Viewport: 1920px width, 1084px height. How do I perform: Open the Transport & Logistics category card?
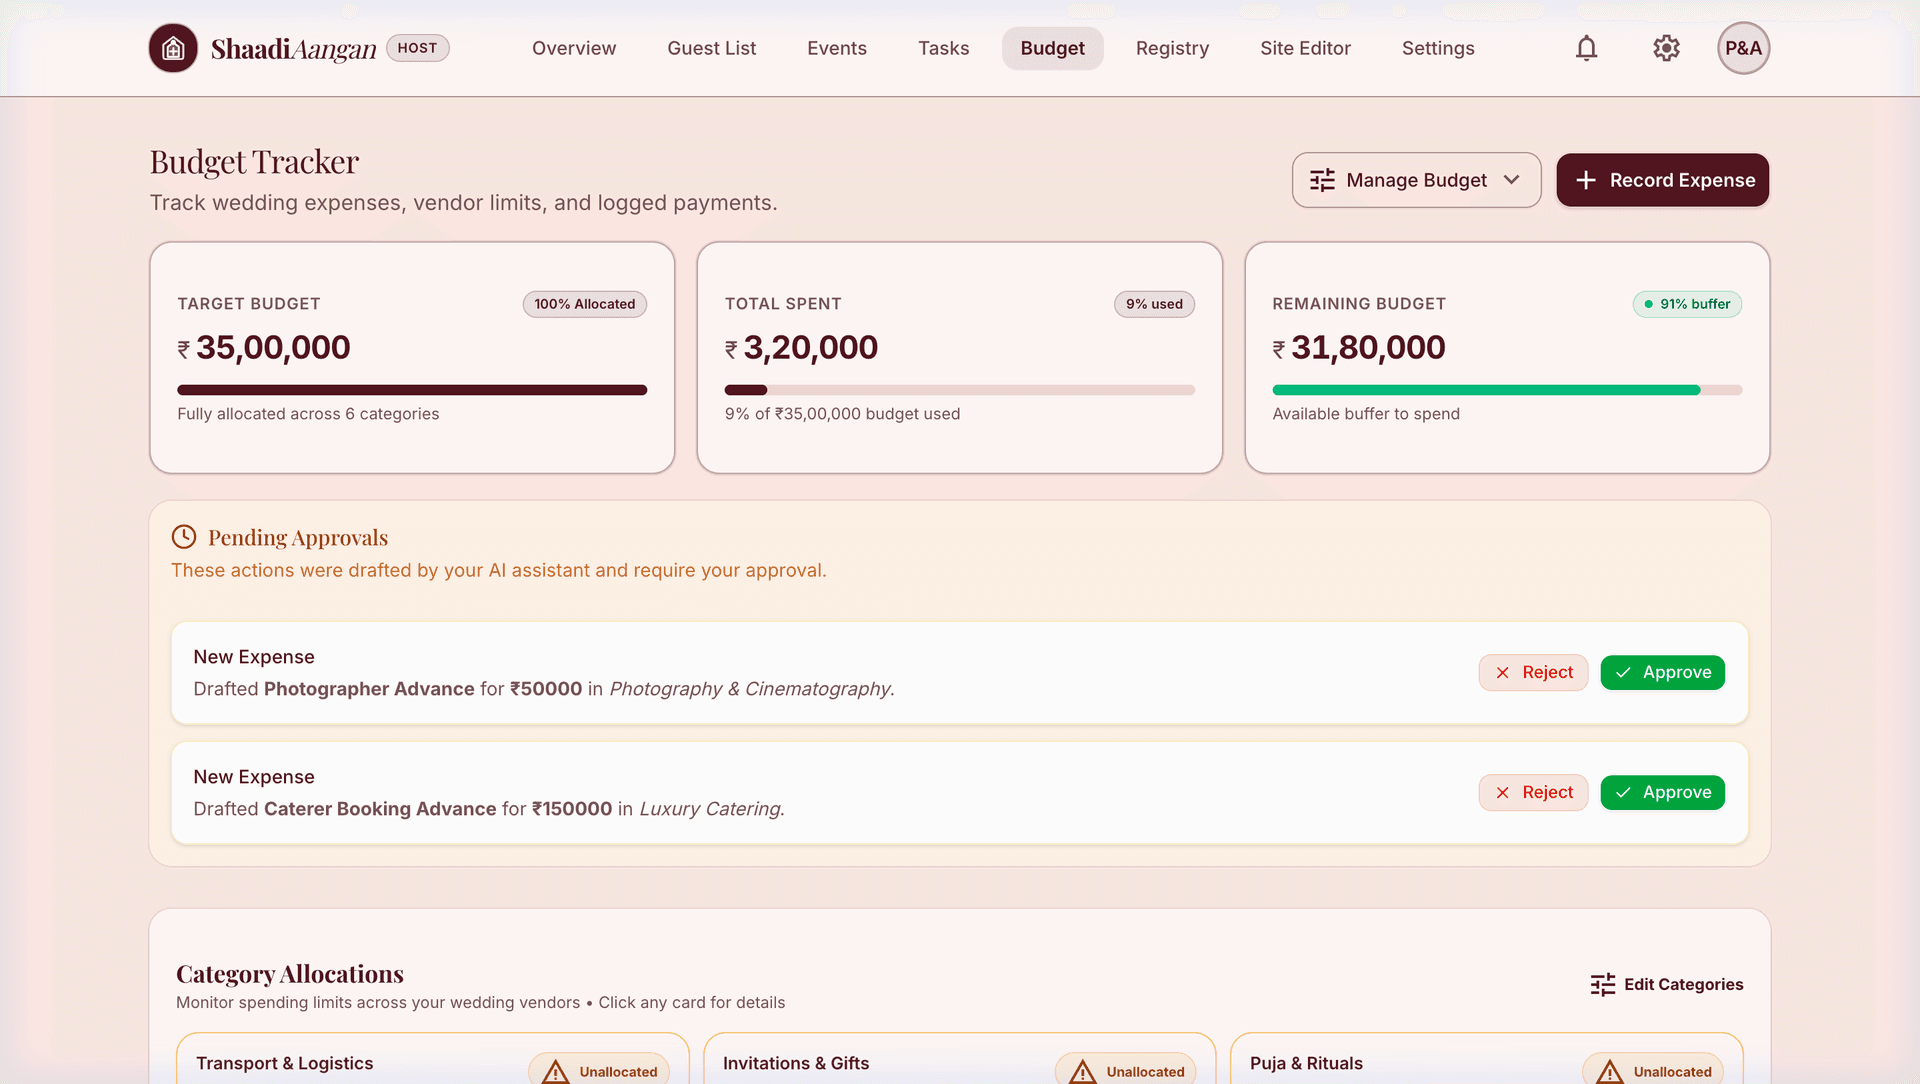tap(433, 1059)
